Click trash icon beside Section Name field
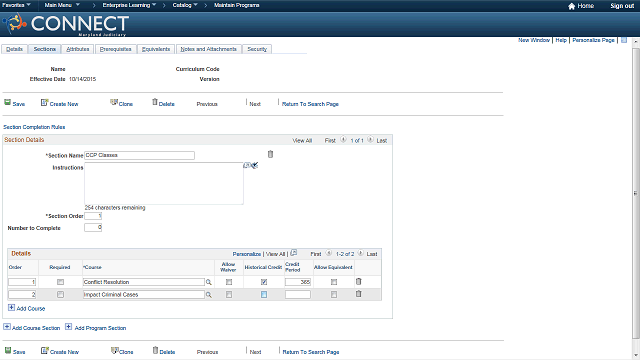Viewport: 640px width, 360px height. (270, 154)
